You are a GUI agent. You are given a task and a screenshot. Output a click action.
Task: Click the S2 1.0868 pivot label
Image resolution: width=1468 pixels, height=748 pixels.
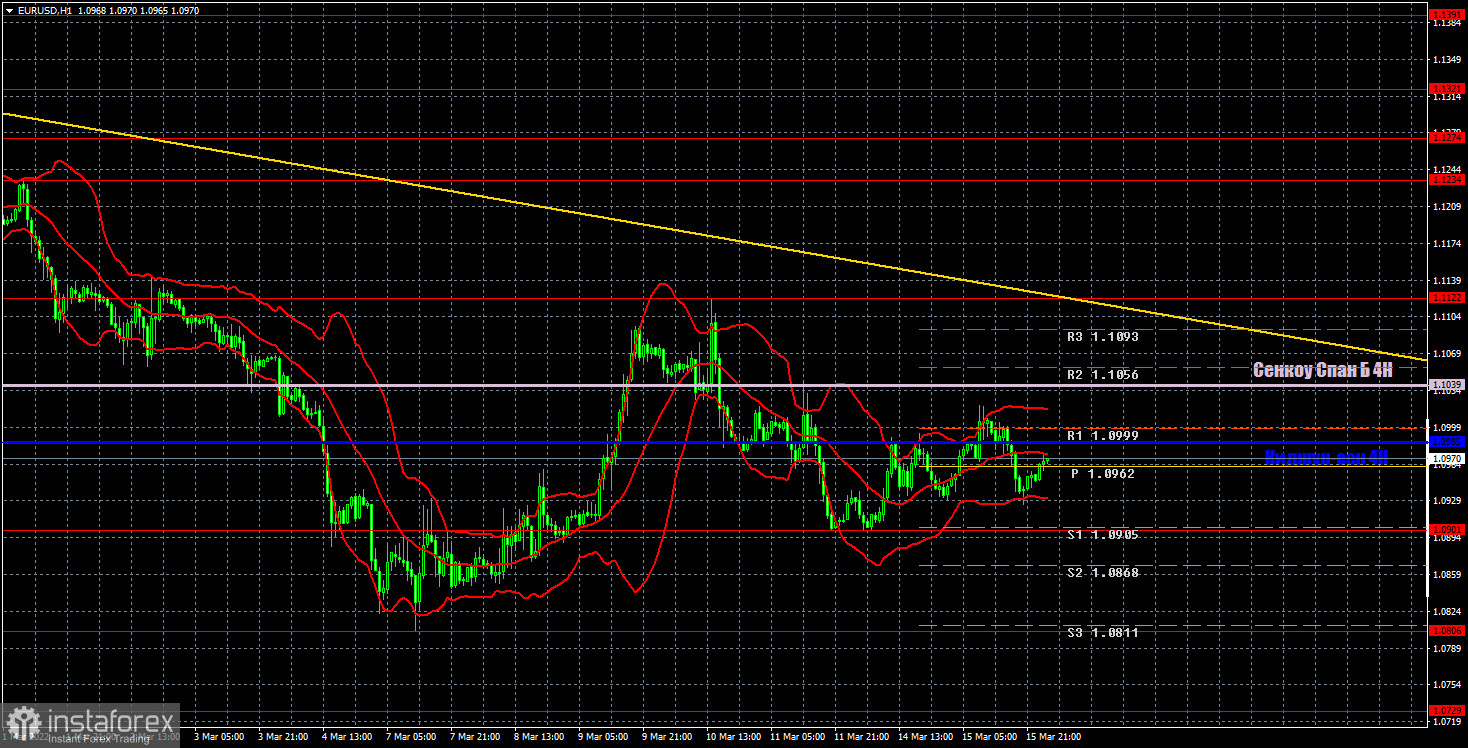tap(1102, 572)
